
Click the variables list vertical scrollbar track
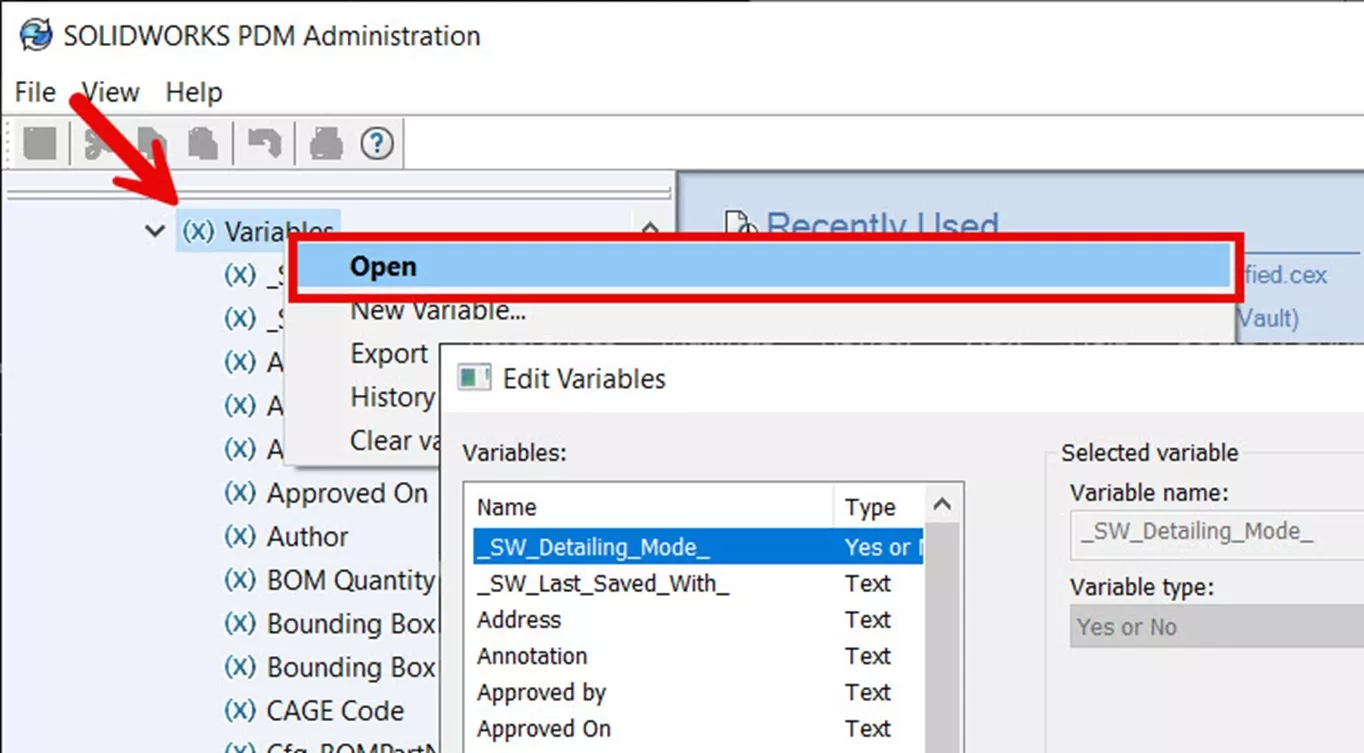(942, 640)
